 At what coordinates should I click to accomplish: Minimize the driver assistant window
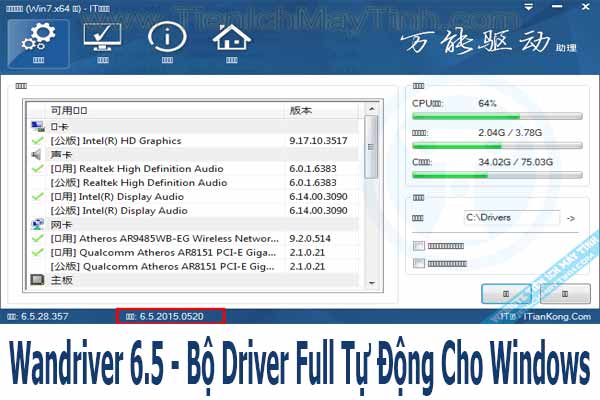(x=557, y=7)
